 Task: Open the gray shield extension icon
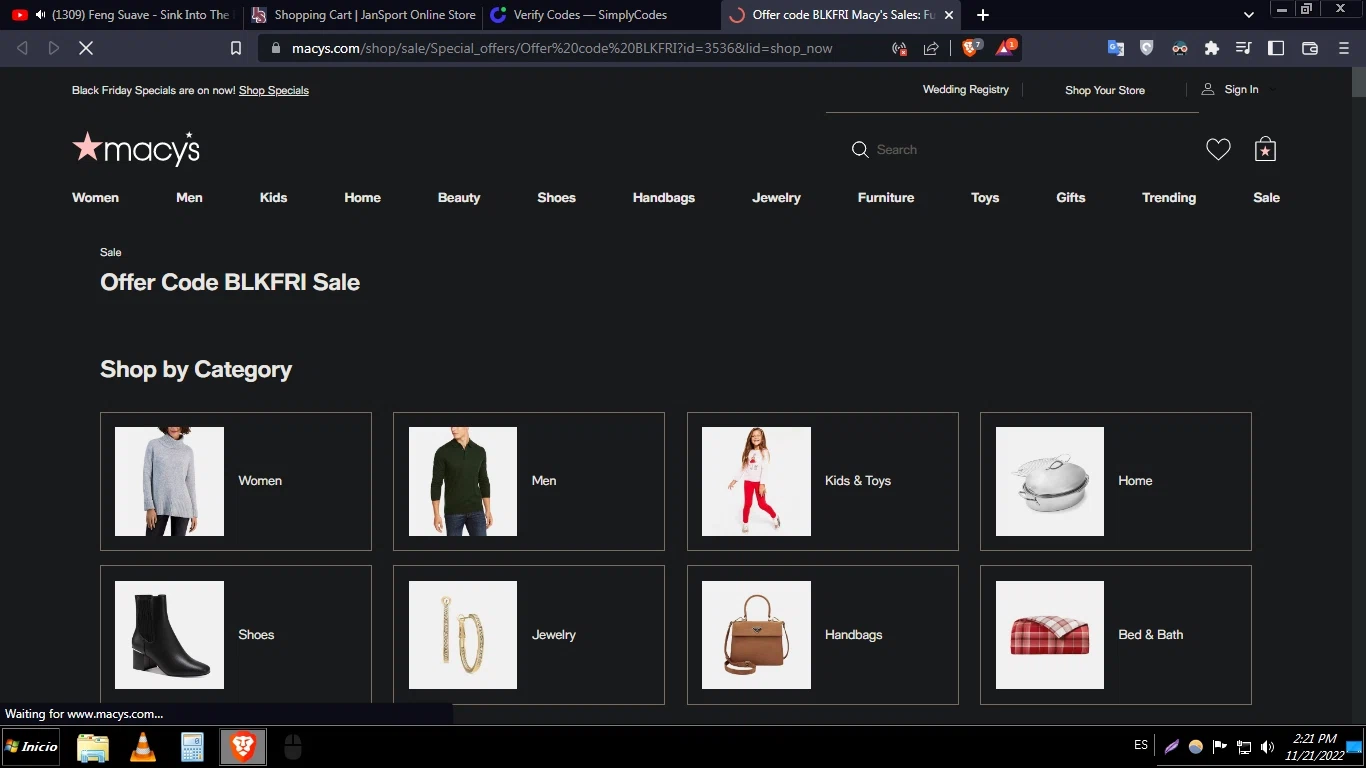(1147, 48)
